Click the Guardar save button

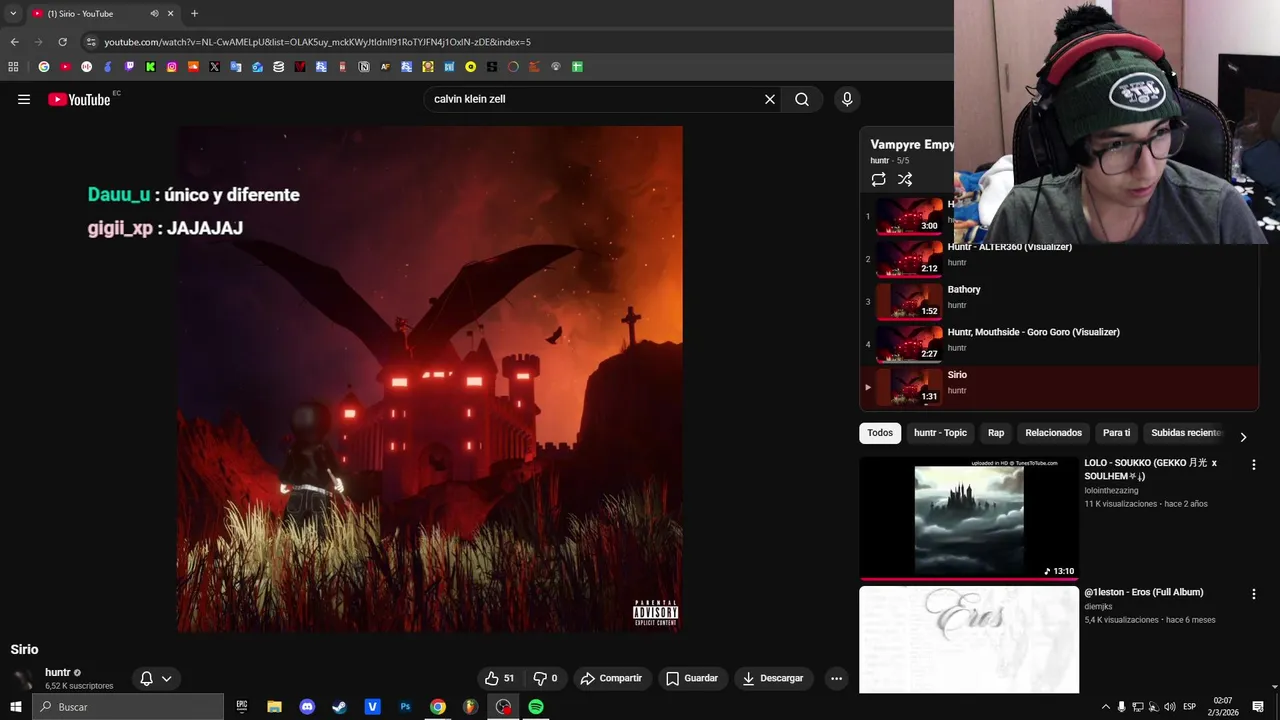click(x=692, y=678)
